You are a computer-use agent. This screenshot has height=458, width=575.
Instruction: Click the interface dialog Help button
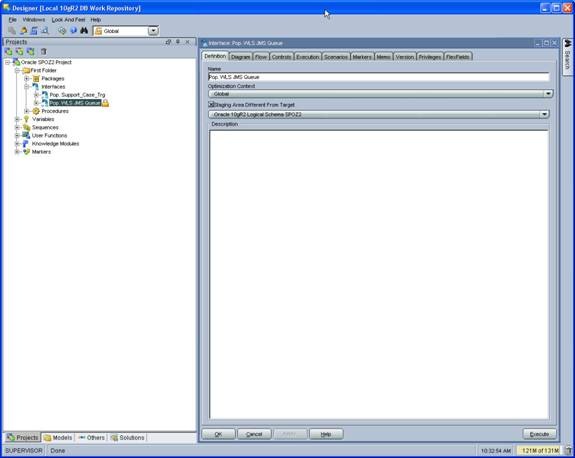(326, 434)
